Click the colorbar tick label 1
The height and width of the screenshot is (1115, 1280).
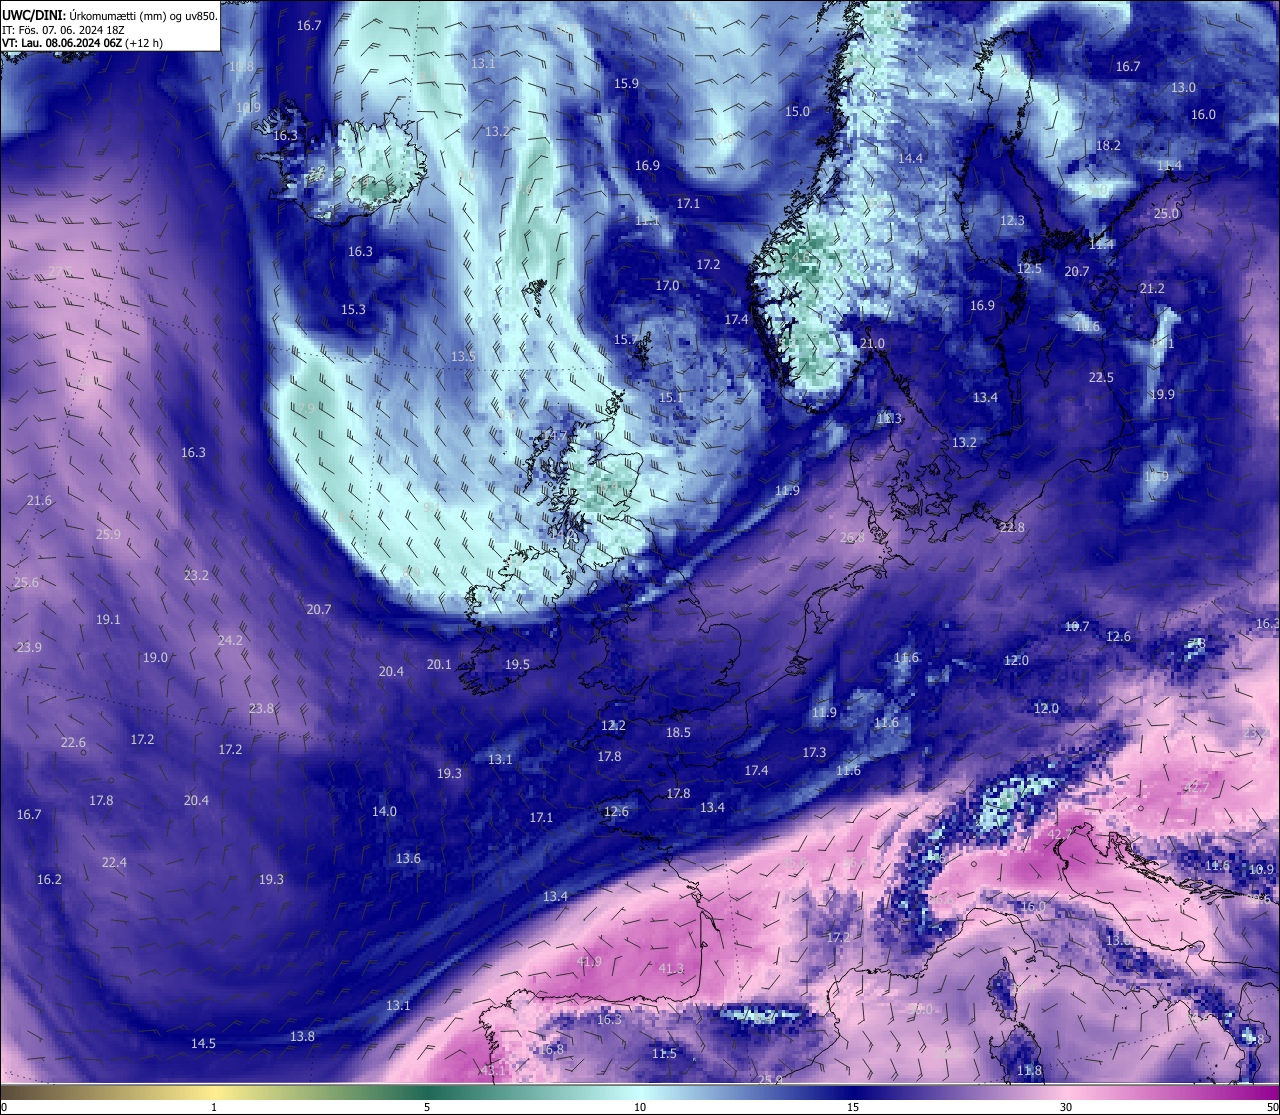[214, 1107]
